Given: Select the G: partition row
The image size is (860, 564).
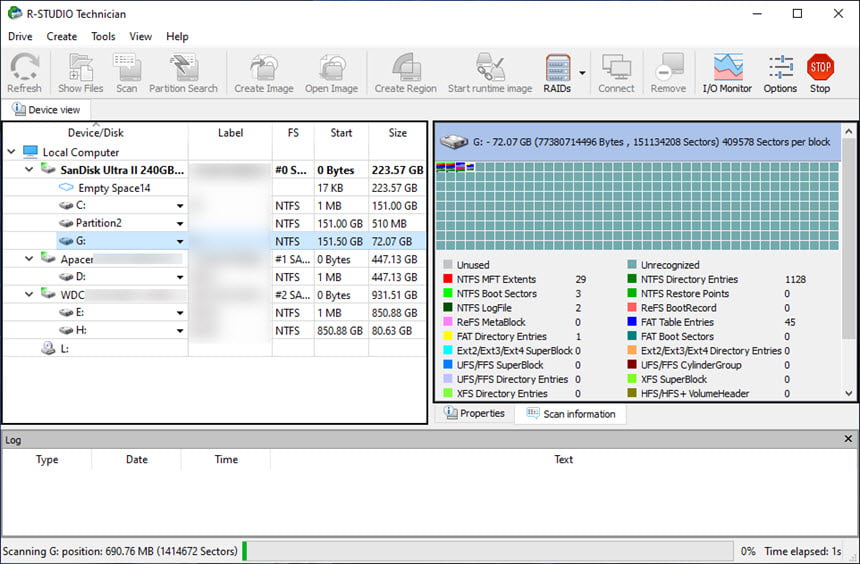Looking at the screenshot, I should pos(214,241).
